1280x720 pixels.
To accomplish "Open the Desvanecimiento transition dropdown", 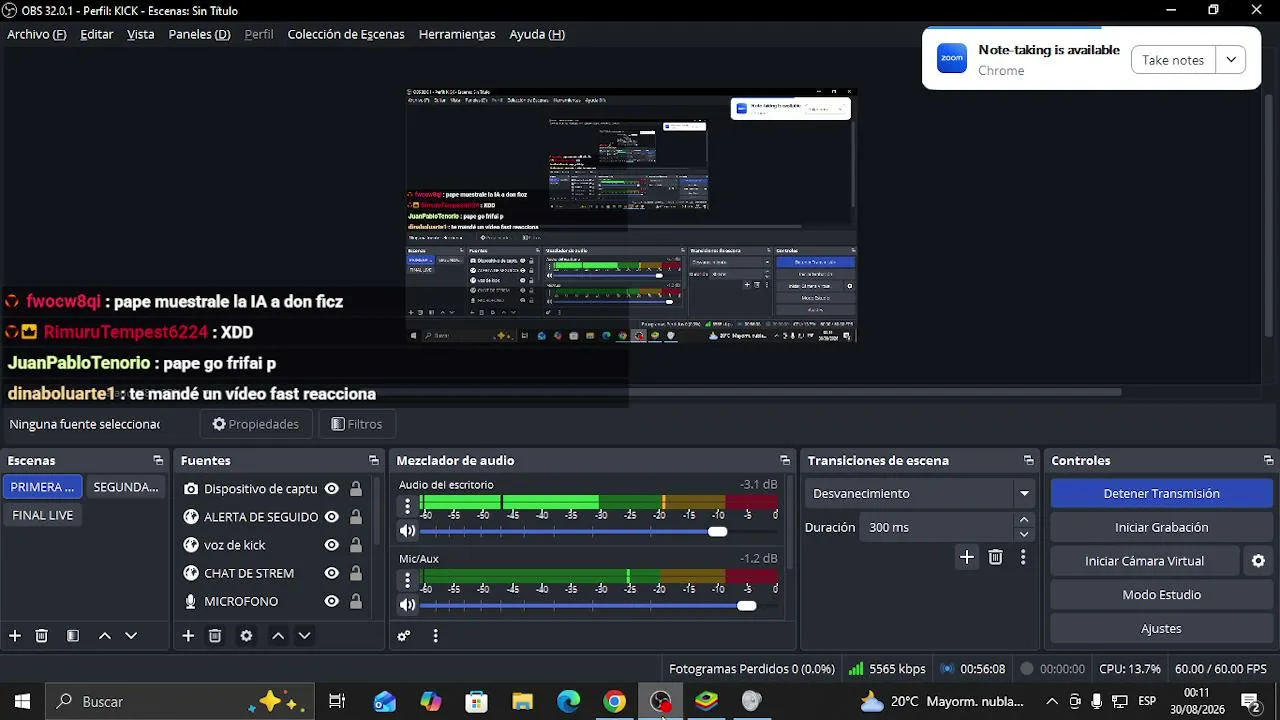I will [x=921, y=493].
